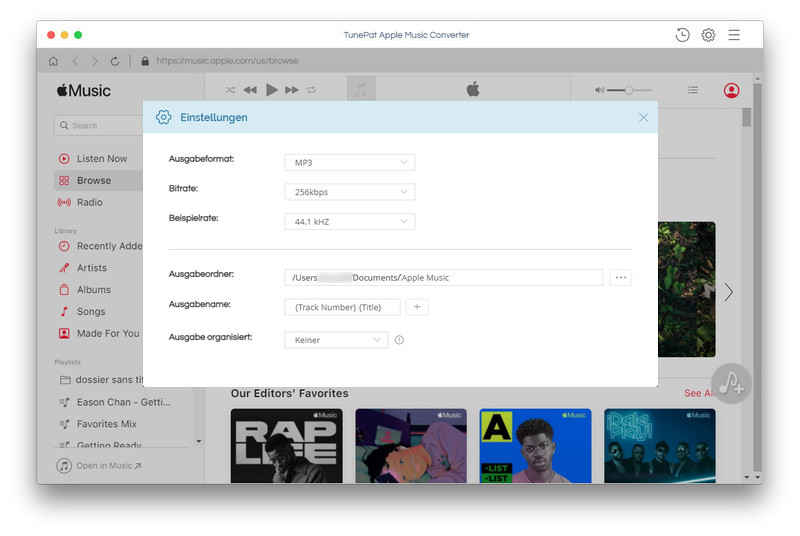Click the Apple Music logo in sidebar

[x=84, y=91]
